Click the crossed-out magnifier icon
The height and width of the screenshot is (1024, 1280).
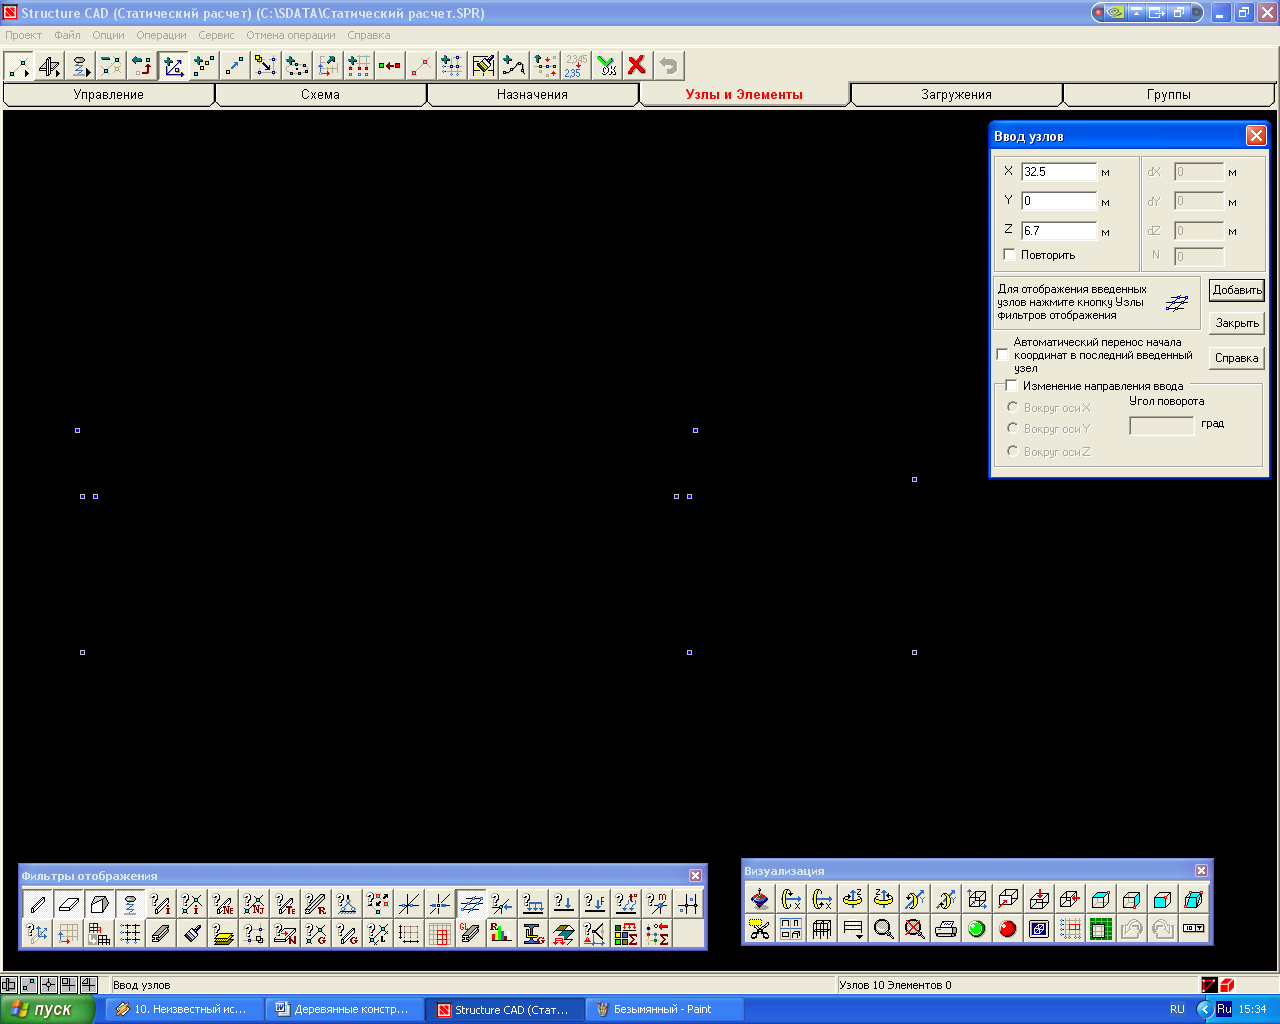pos(915,930)
